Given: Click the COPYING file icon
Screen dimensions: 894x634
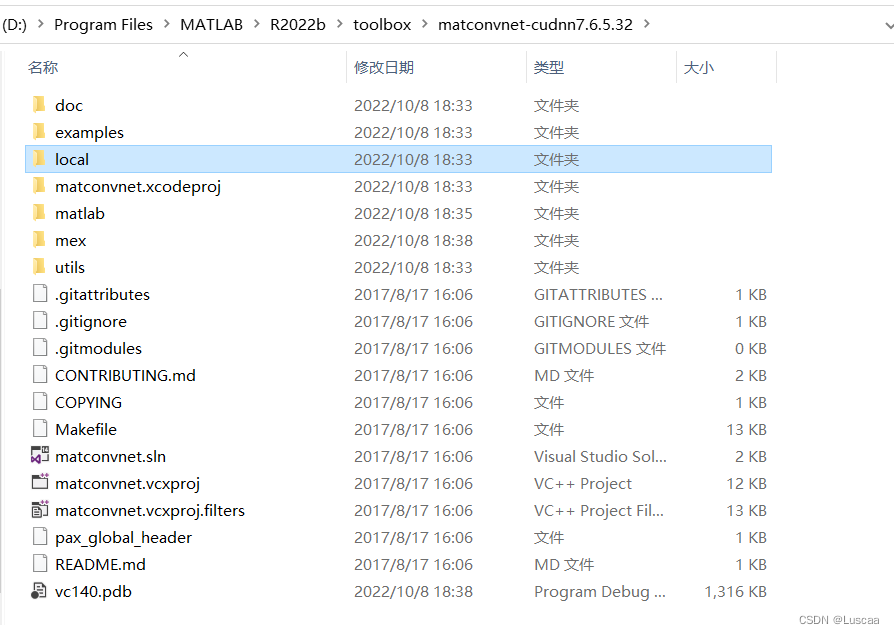Looking at the screenshot, I should point(40,402).
